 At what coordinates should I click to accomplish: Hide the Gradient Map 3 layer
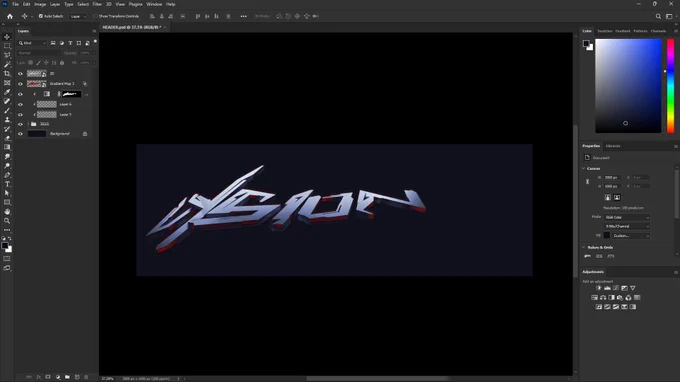20,84
